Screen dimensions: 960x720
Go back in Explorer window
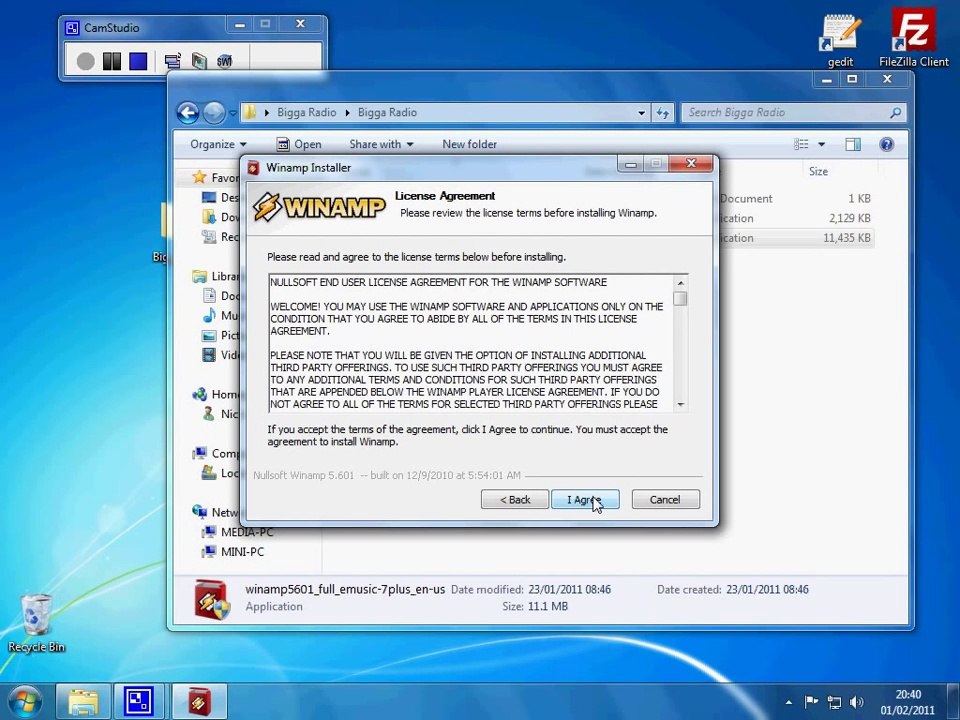(188, 113)
